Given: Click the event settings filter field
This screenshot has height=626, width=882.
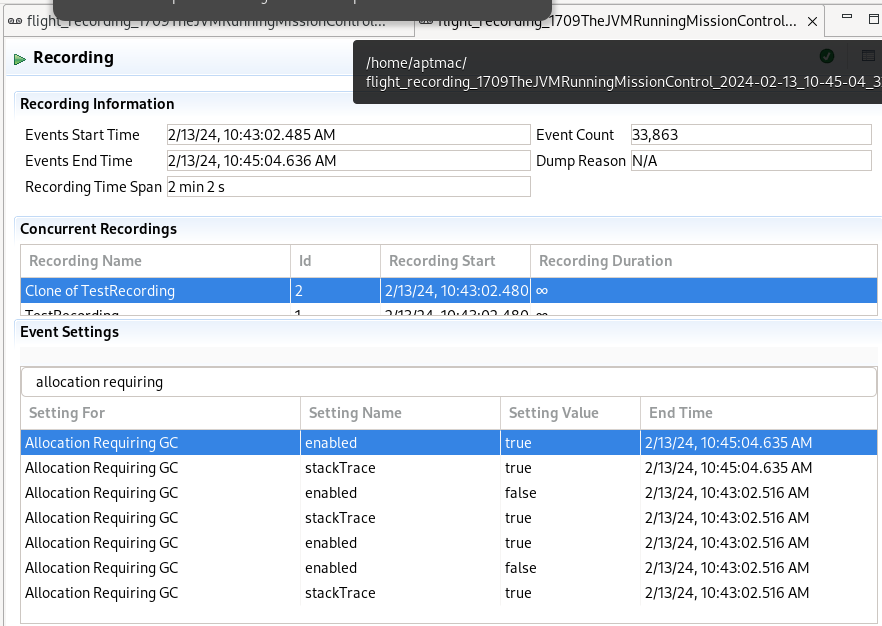Looking at the screenshot, I should (x=448, y=382).
